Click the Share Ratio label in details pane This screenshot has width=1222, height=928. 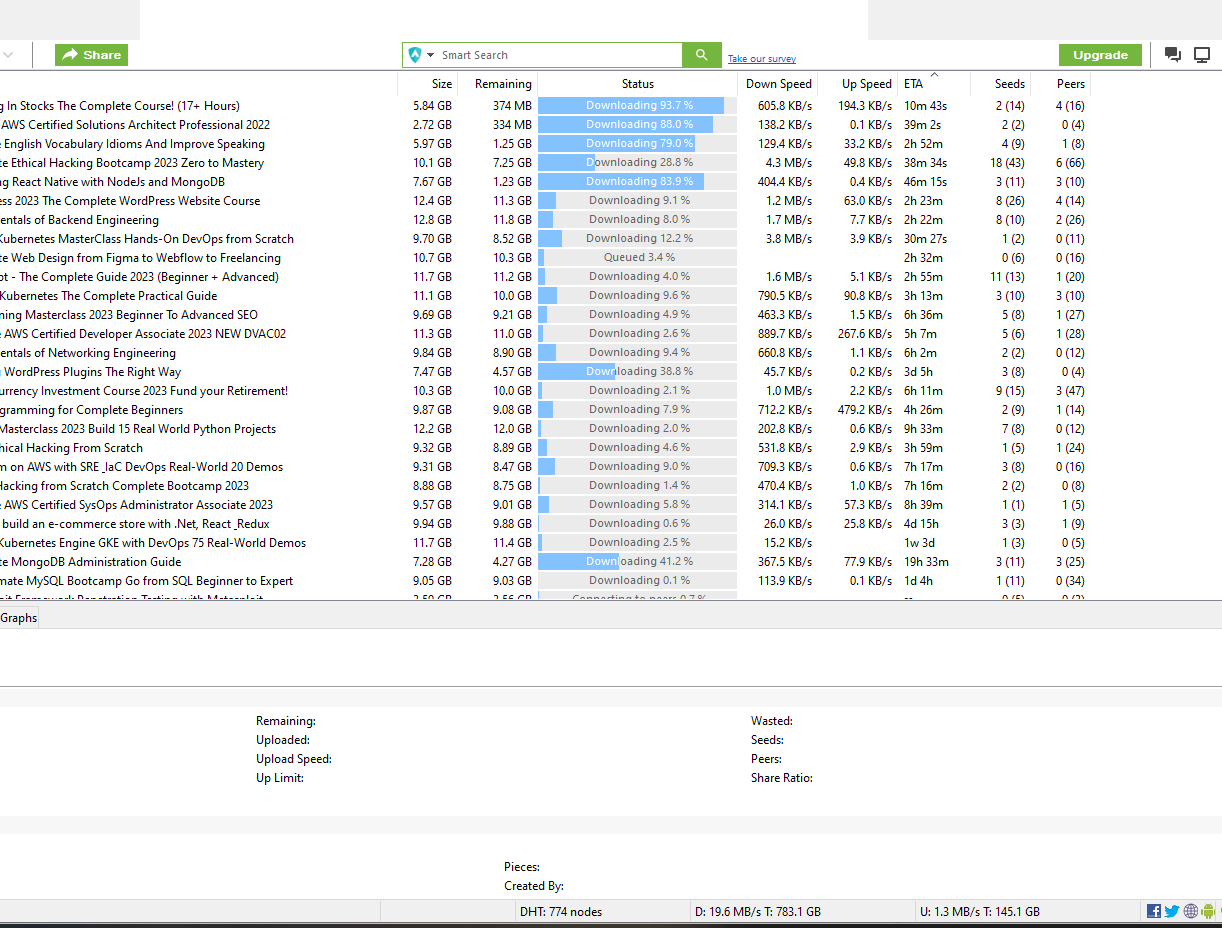coord(782,777)
